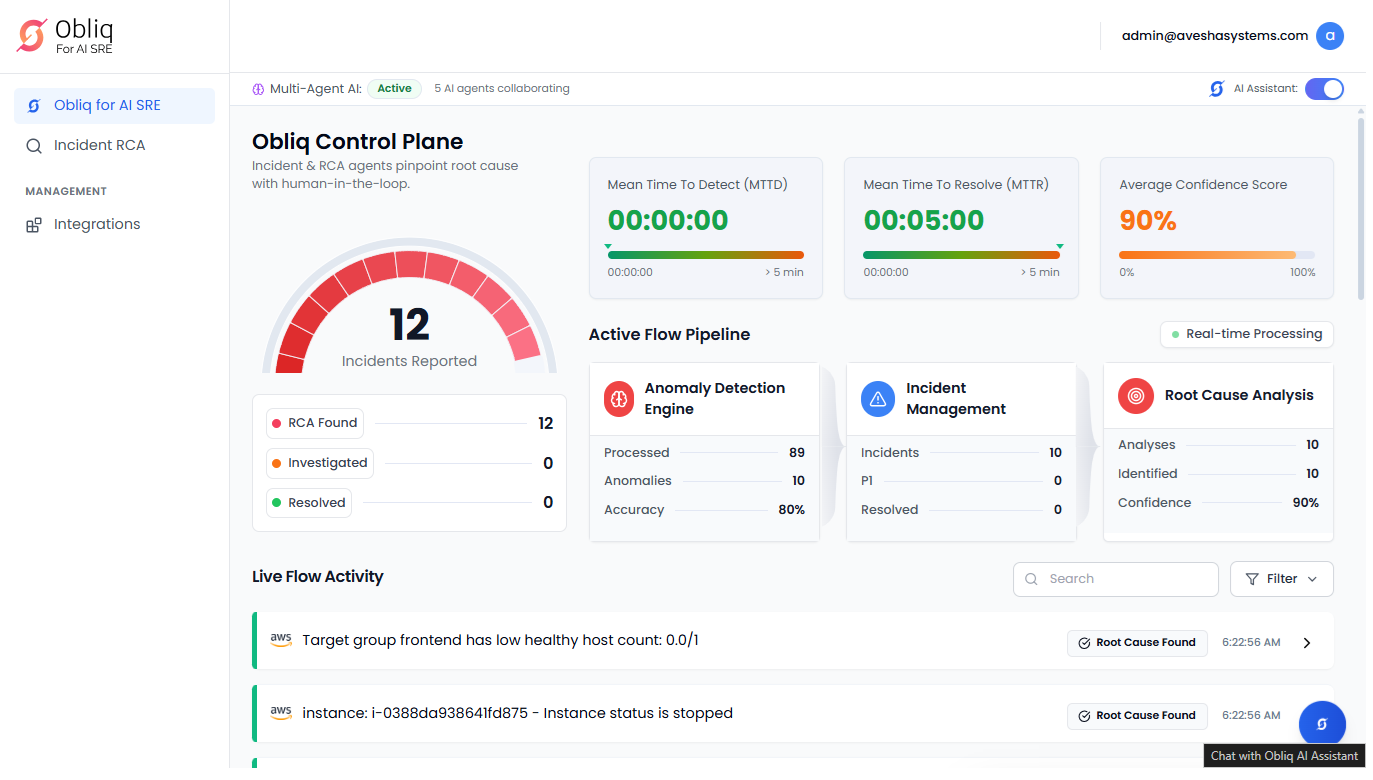
Task: Click the AWS icon on stopped instance row
Action: tap(281, 713)
